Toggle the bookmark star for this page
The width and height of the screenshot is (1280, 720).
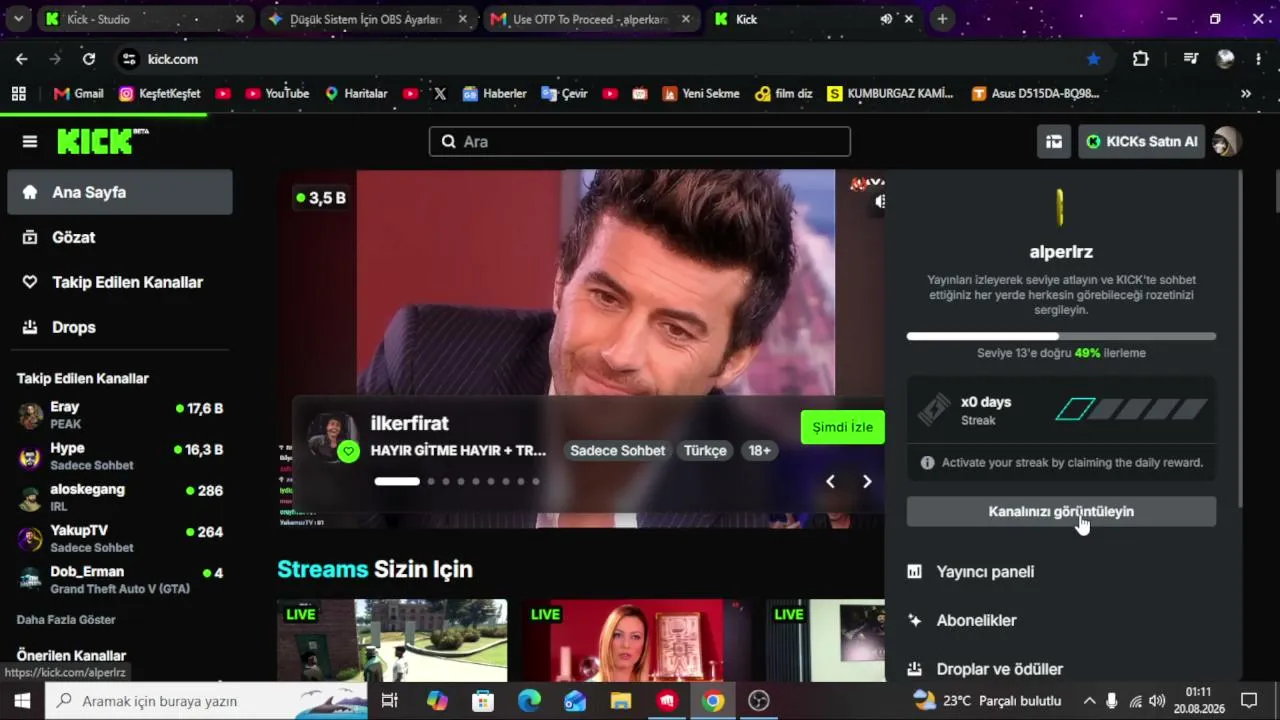1094,59
